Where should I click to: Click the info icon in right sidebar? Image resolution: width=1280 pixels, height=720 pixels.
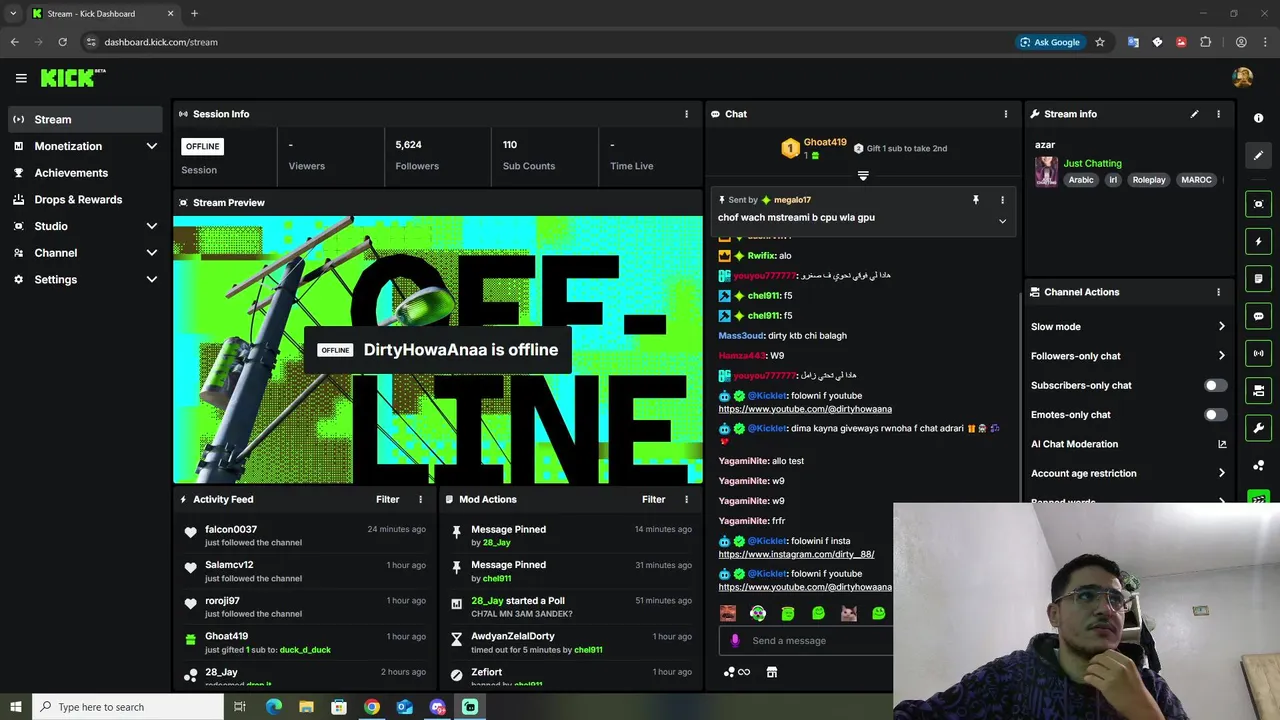click(x=1258, y=118)
